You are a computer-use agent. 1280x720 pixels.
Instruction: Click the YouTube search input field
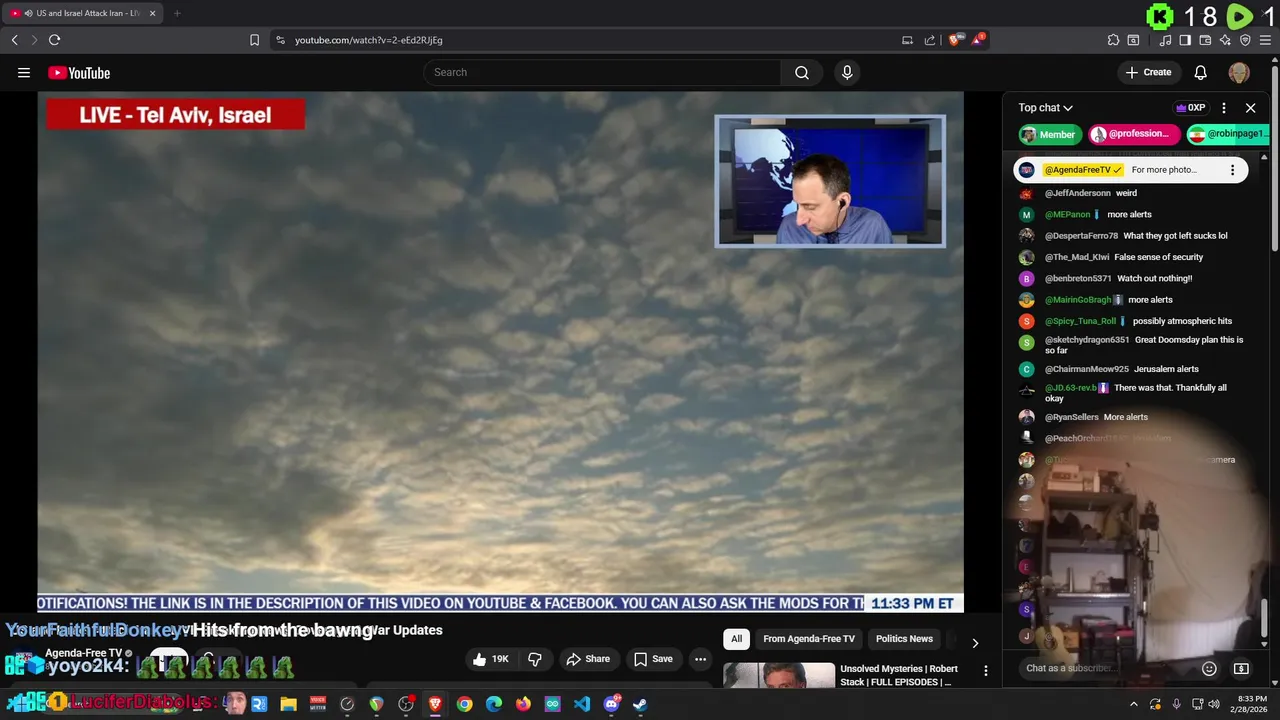pos(603,72)
